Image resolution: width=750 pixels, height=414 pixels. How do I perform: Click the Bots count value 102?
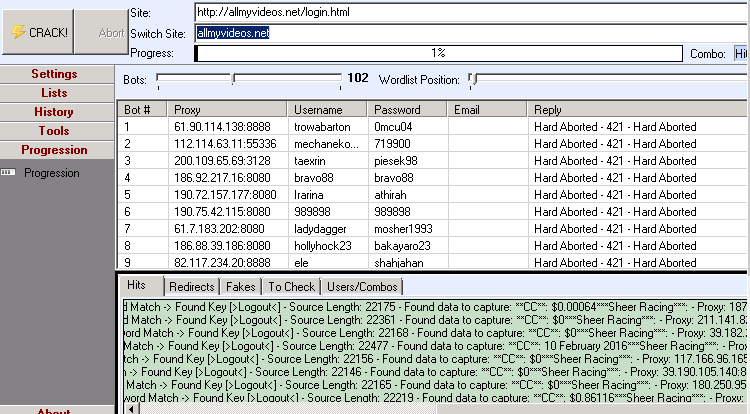(x=358, y=78)
